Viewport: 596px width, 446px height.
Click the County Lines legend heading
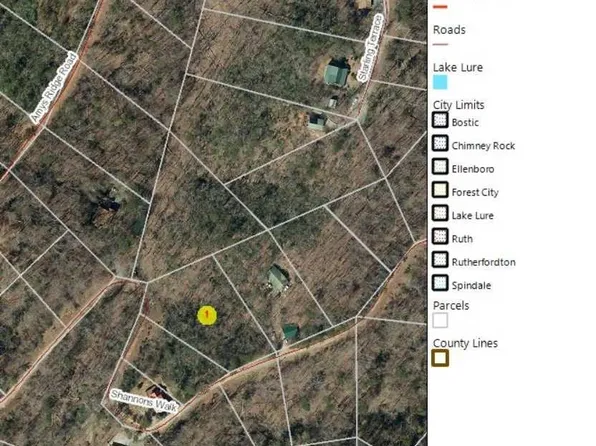coord(465,343)
